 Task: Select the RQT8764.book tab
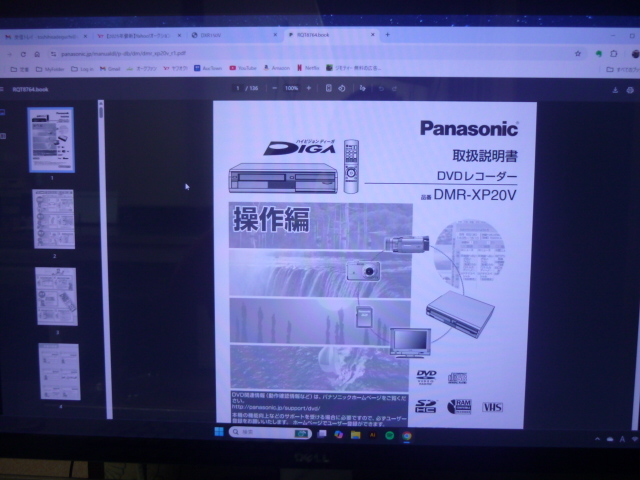pos(331,35)
